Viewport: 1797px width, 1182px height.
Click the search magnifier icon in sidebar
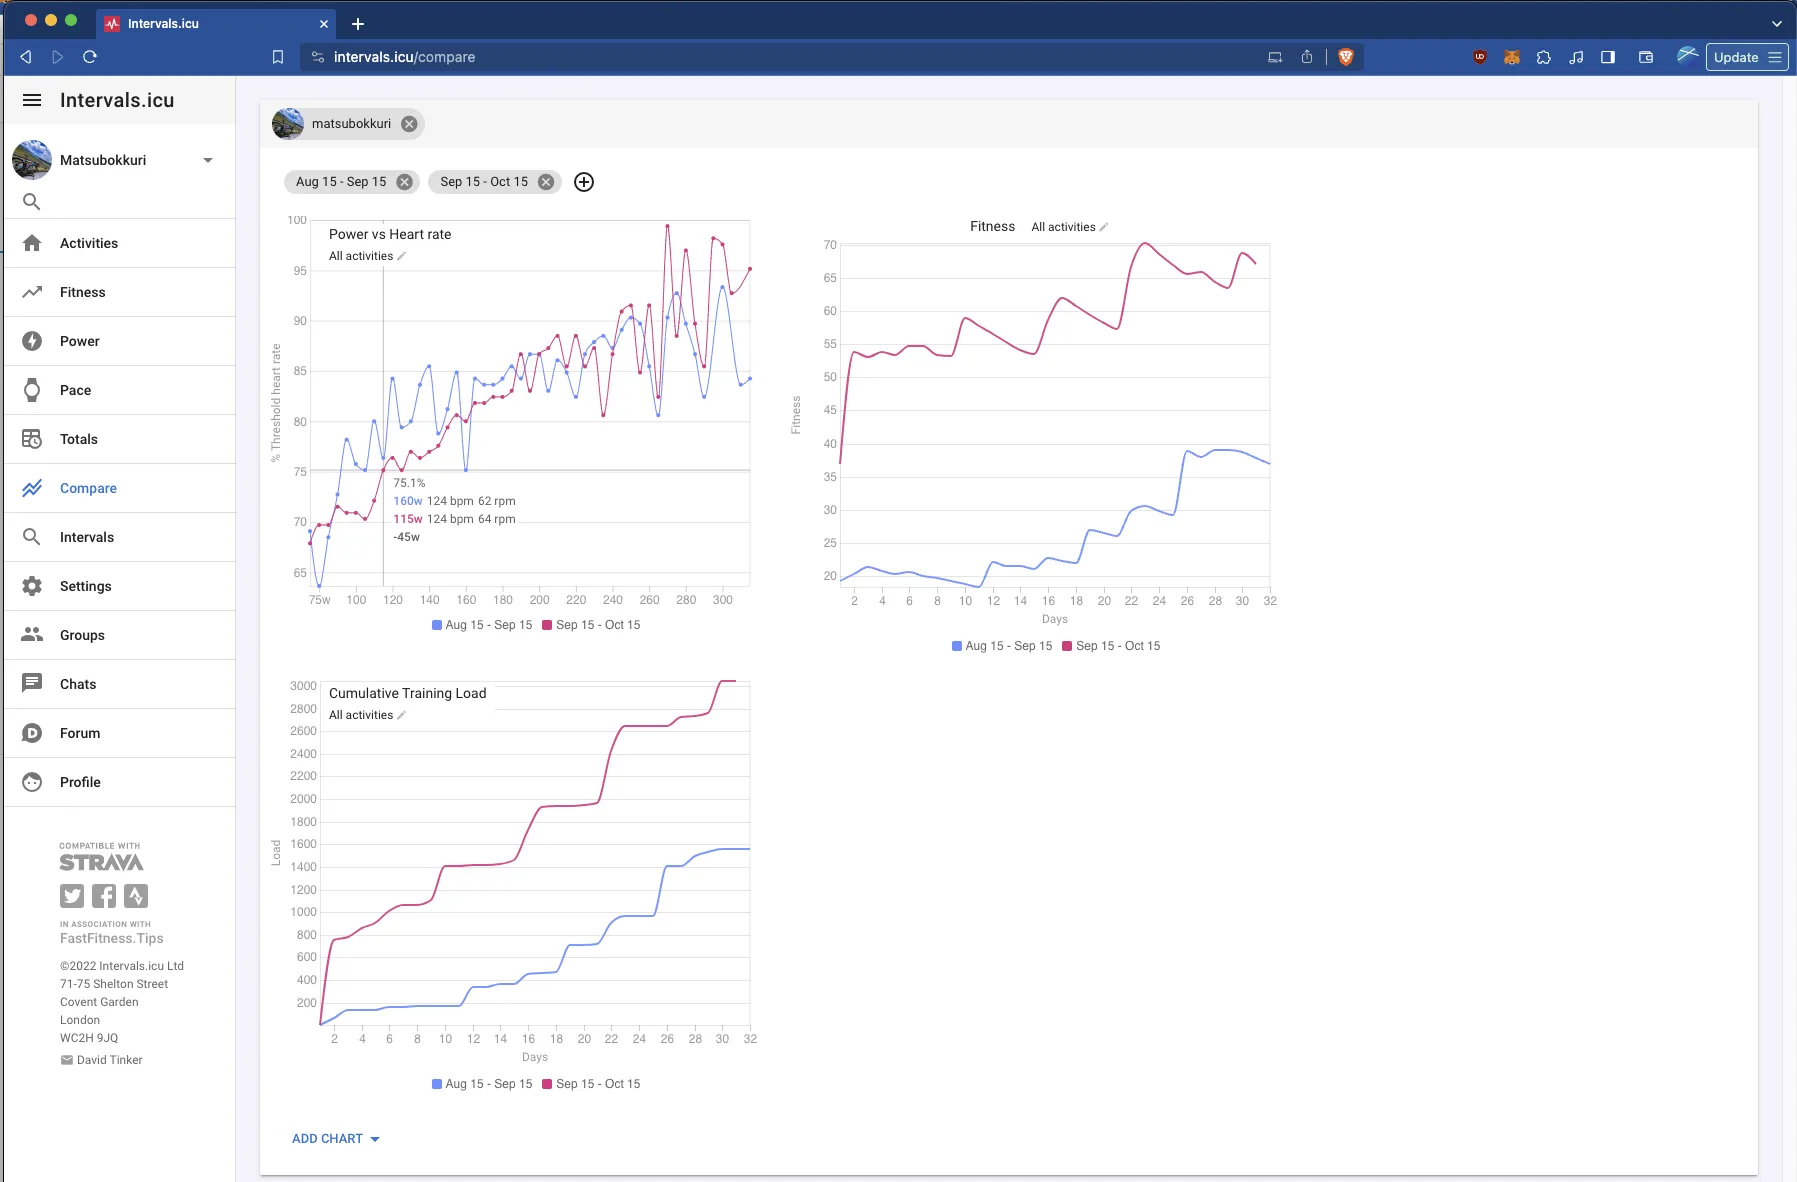point(32,202)
